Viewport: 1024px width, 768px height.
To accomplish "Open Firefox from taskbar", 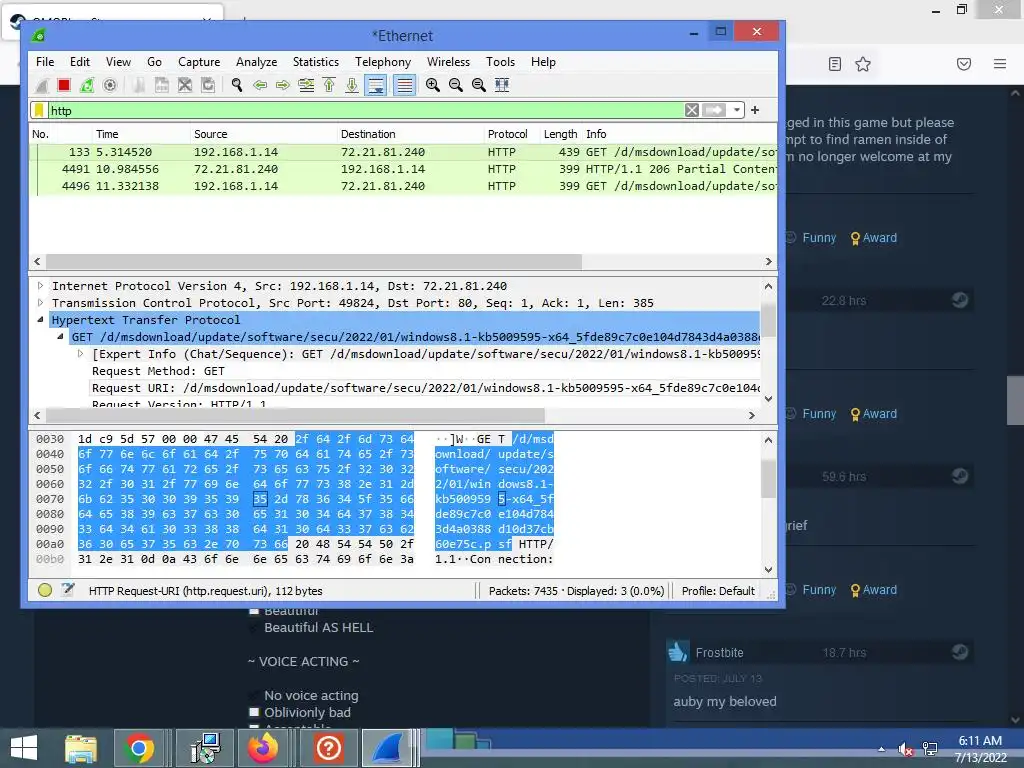I will (263, 748).
